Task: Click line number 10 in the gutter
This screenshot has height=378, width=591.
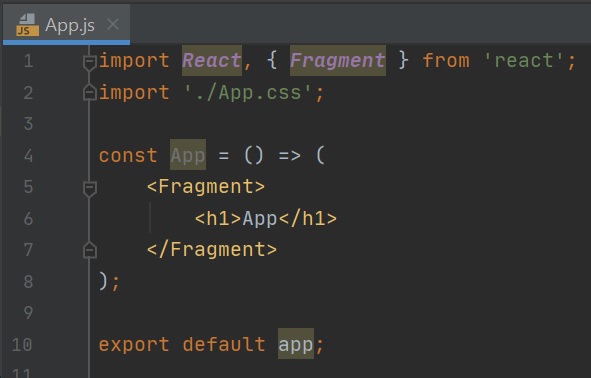Action: (x=22, y=344)
